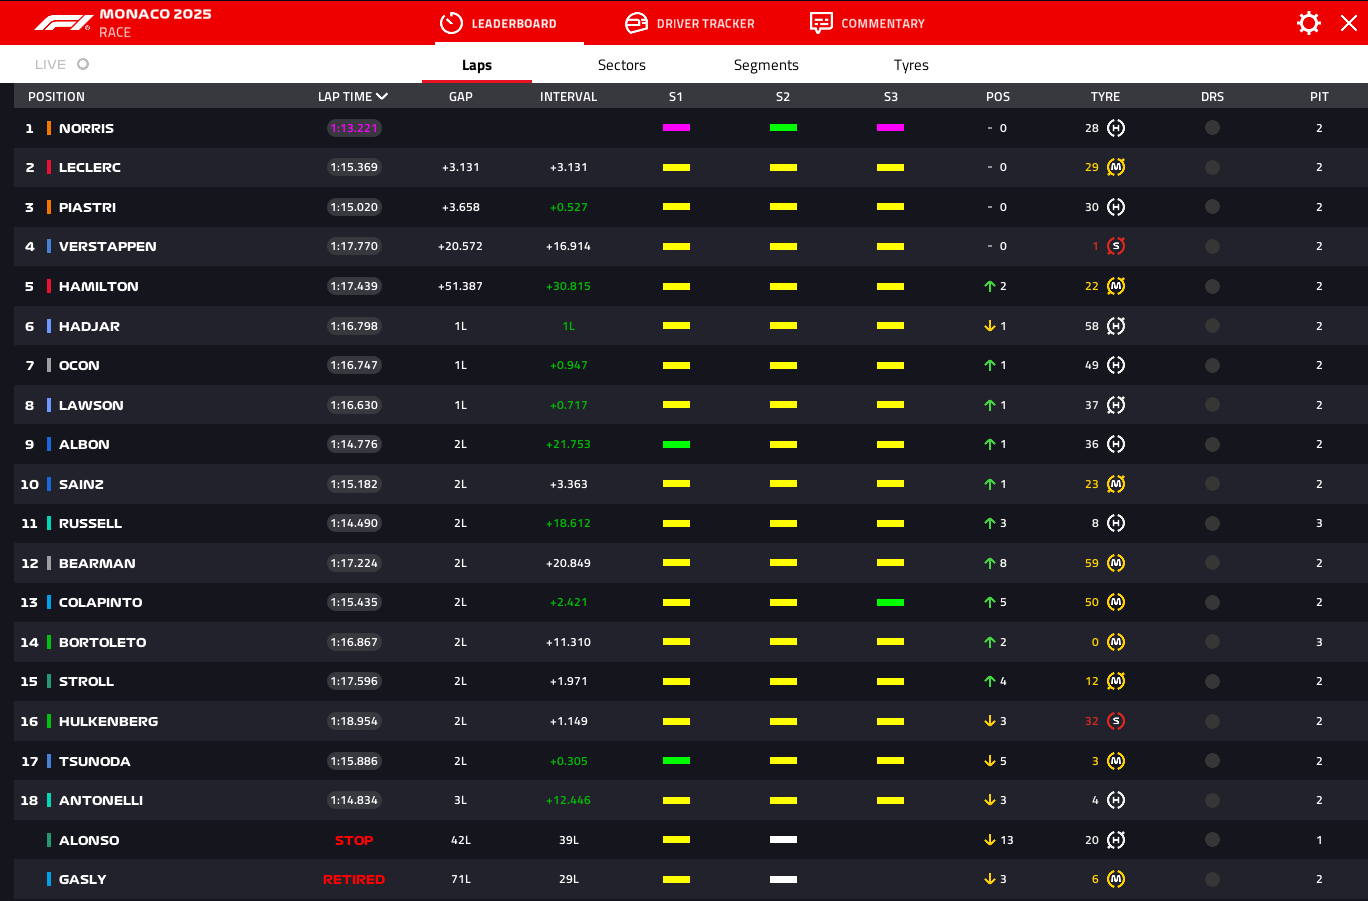Click Alonso position-lost down arrow

coord(989,840)
